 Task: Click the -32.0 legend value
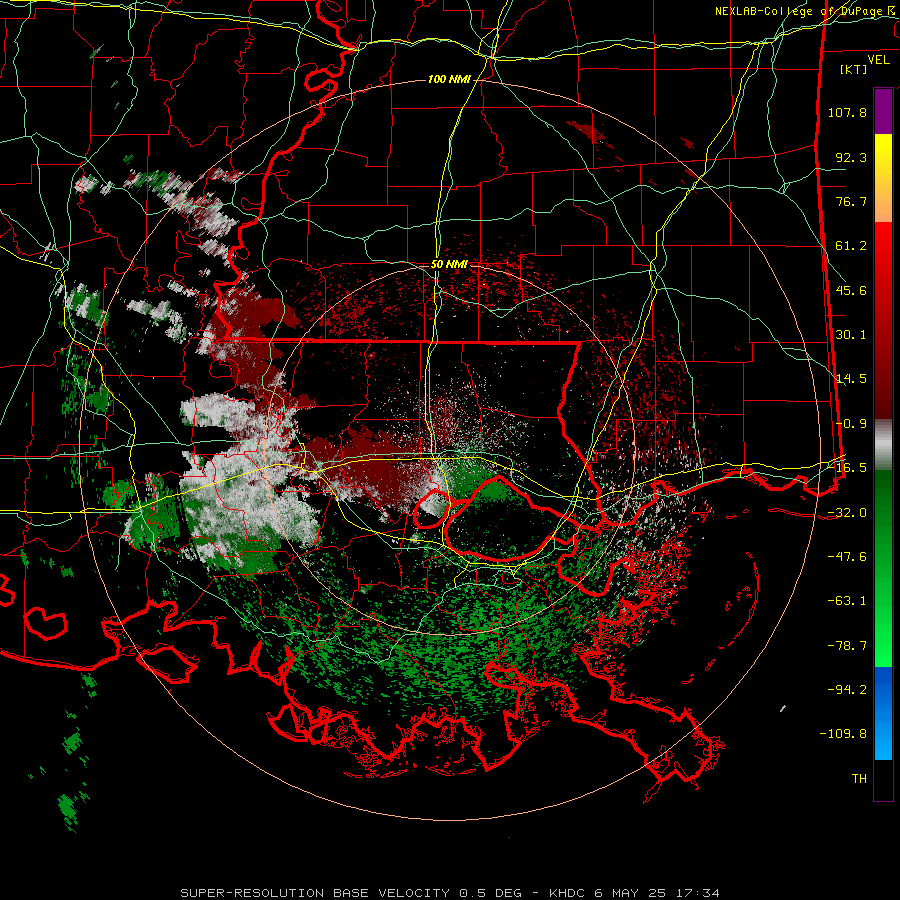[847, 513]
